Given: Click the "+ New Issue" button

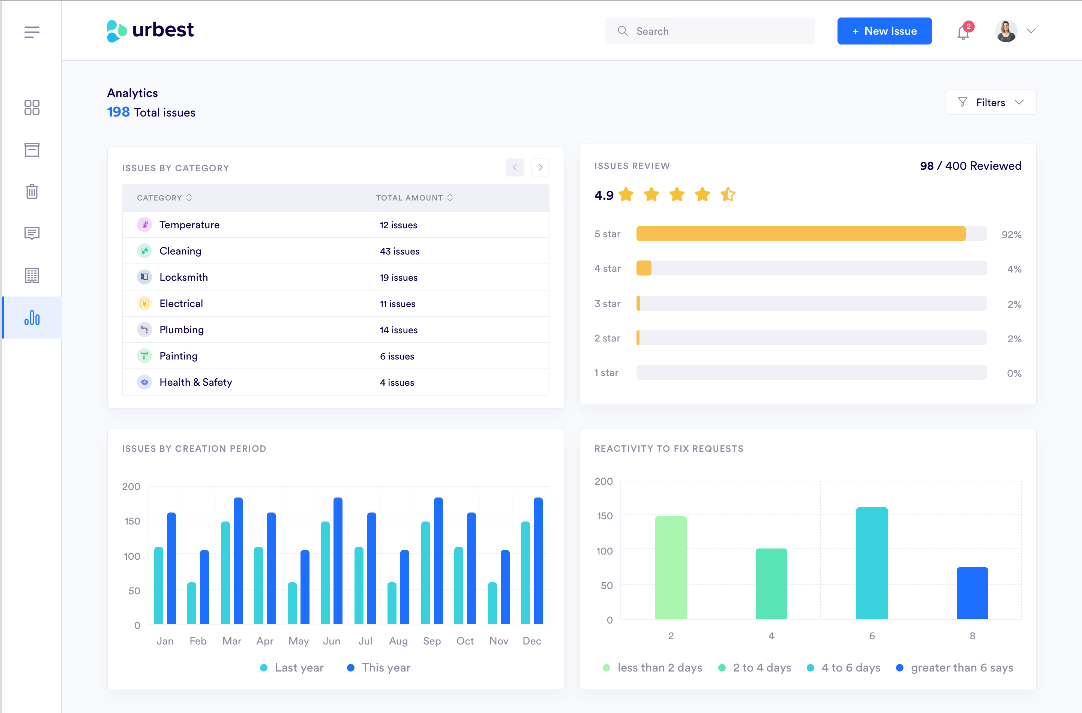Looking at the screenshot, I should click(x=884, y=31).
